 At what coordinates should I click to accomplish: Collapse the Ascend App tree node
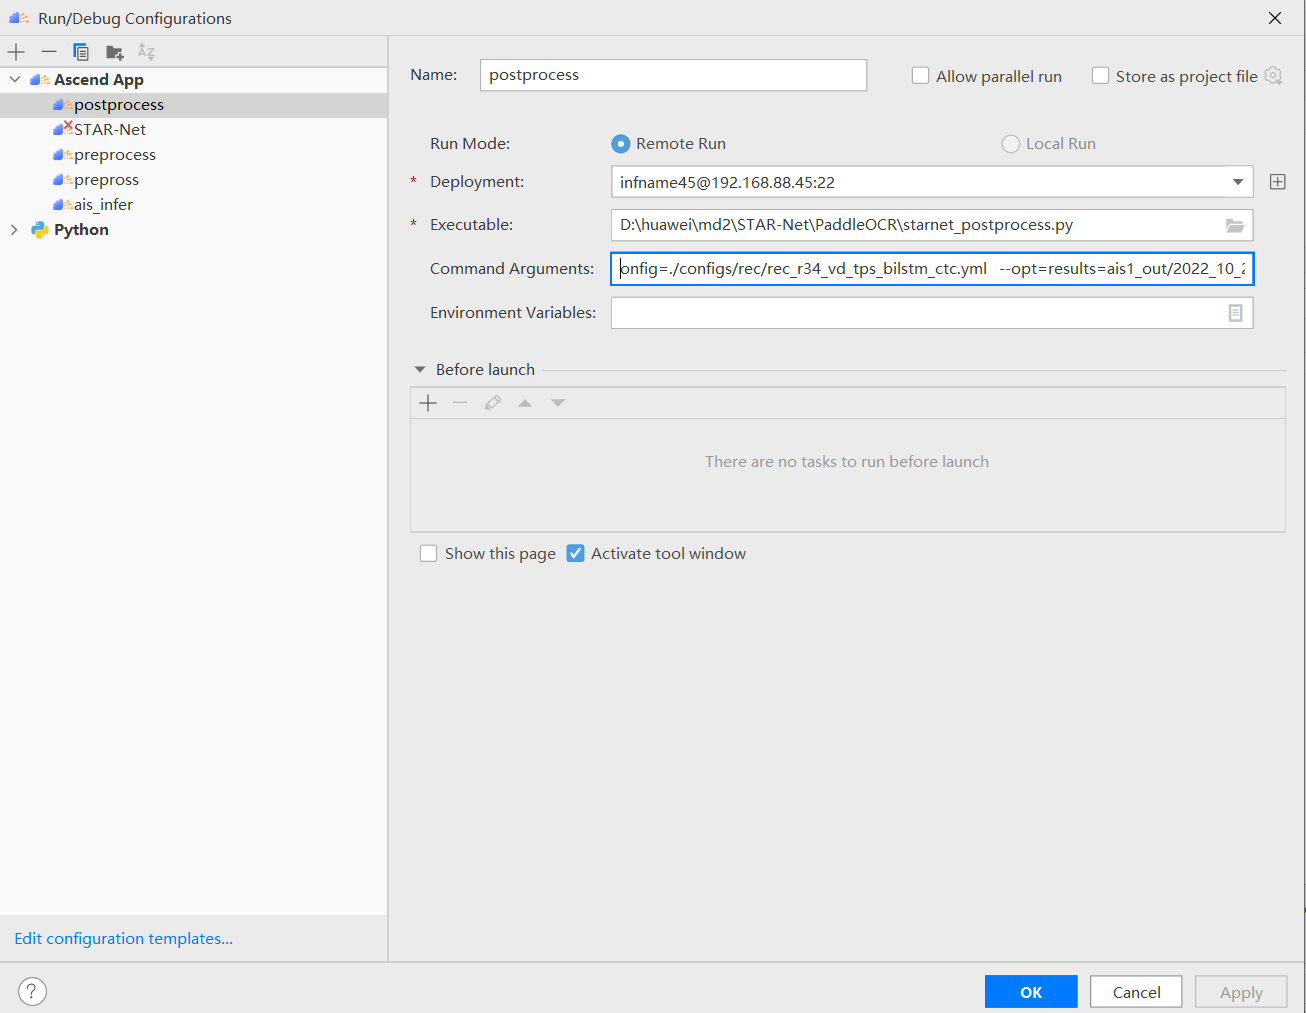[15, 79]
